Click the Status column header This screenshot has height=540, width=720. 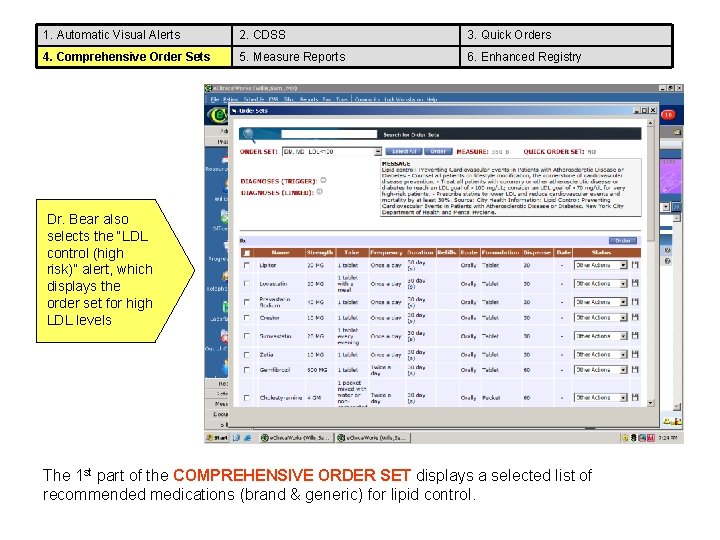click(x=602, y=253)
